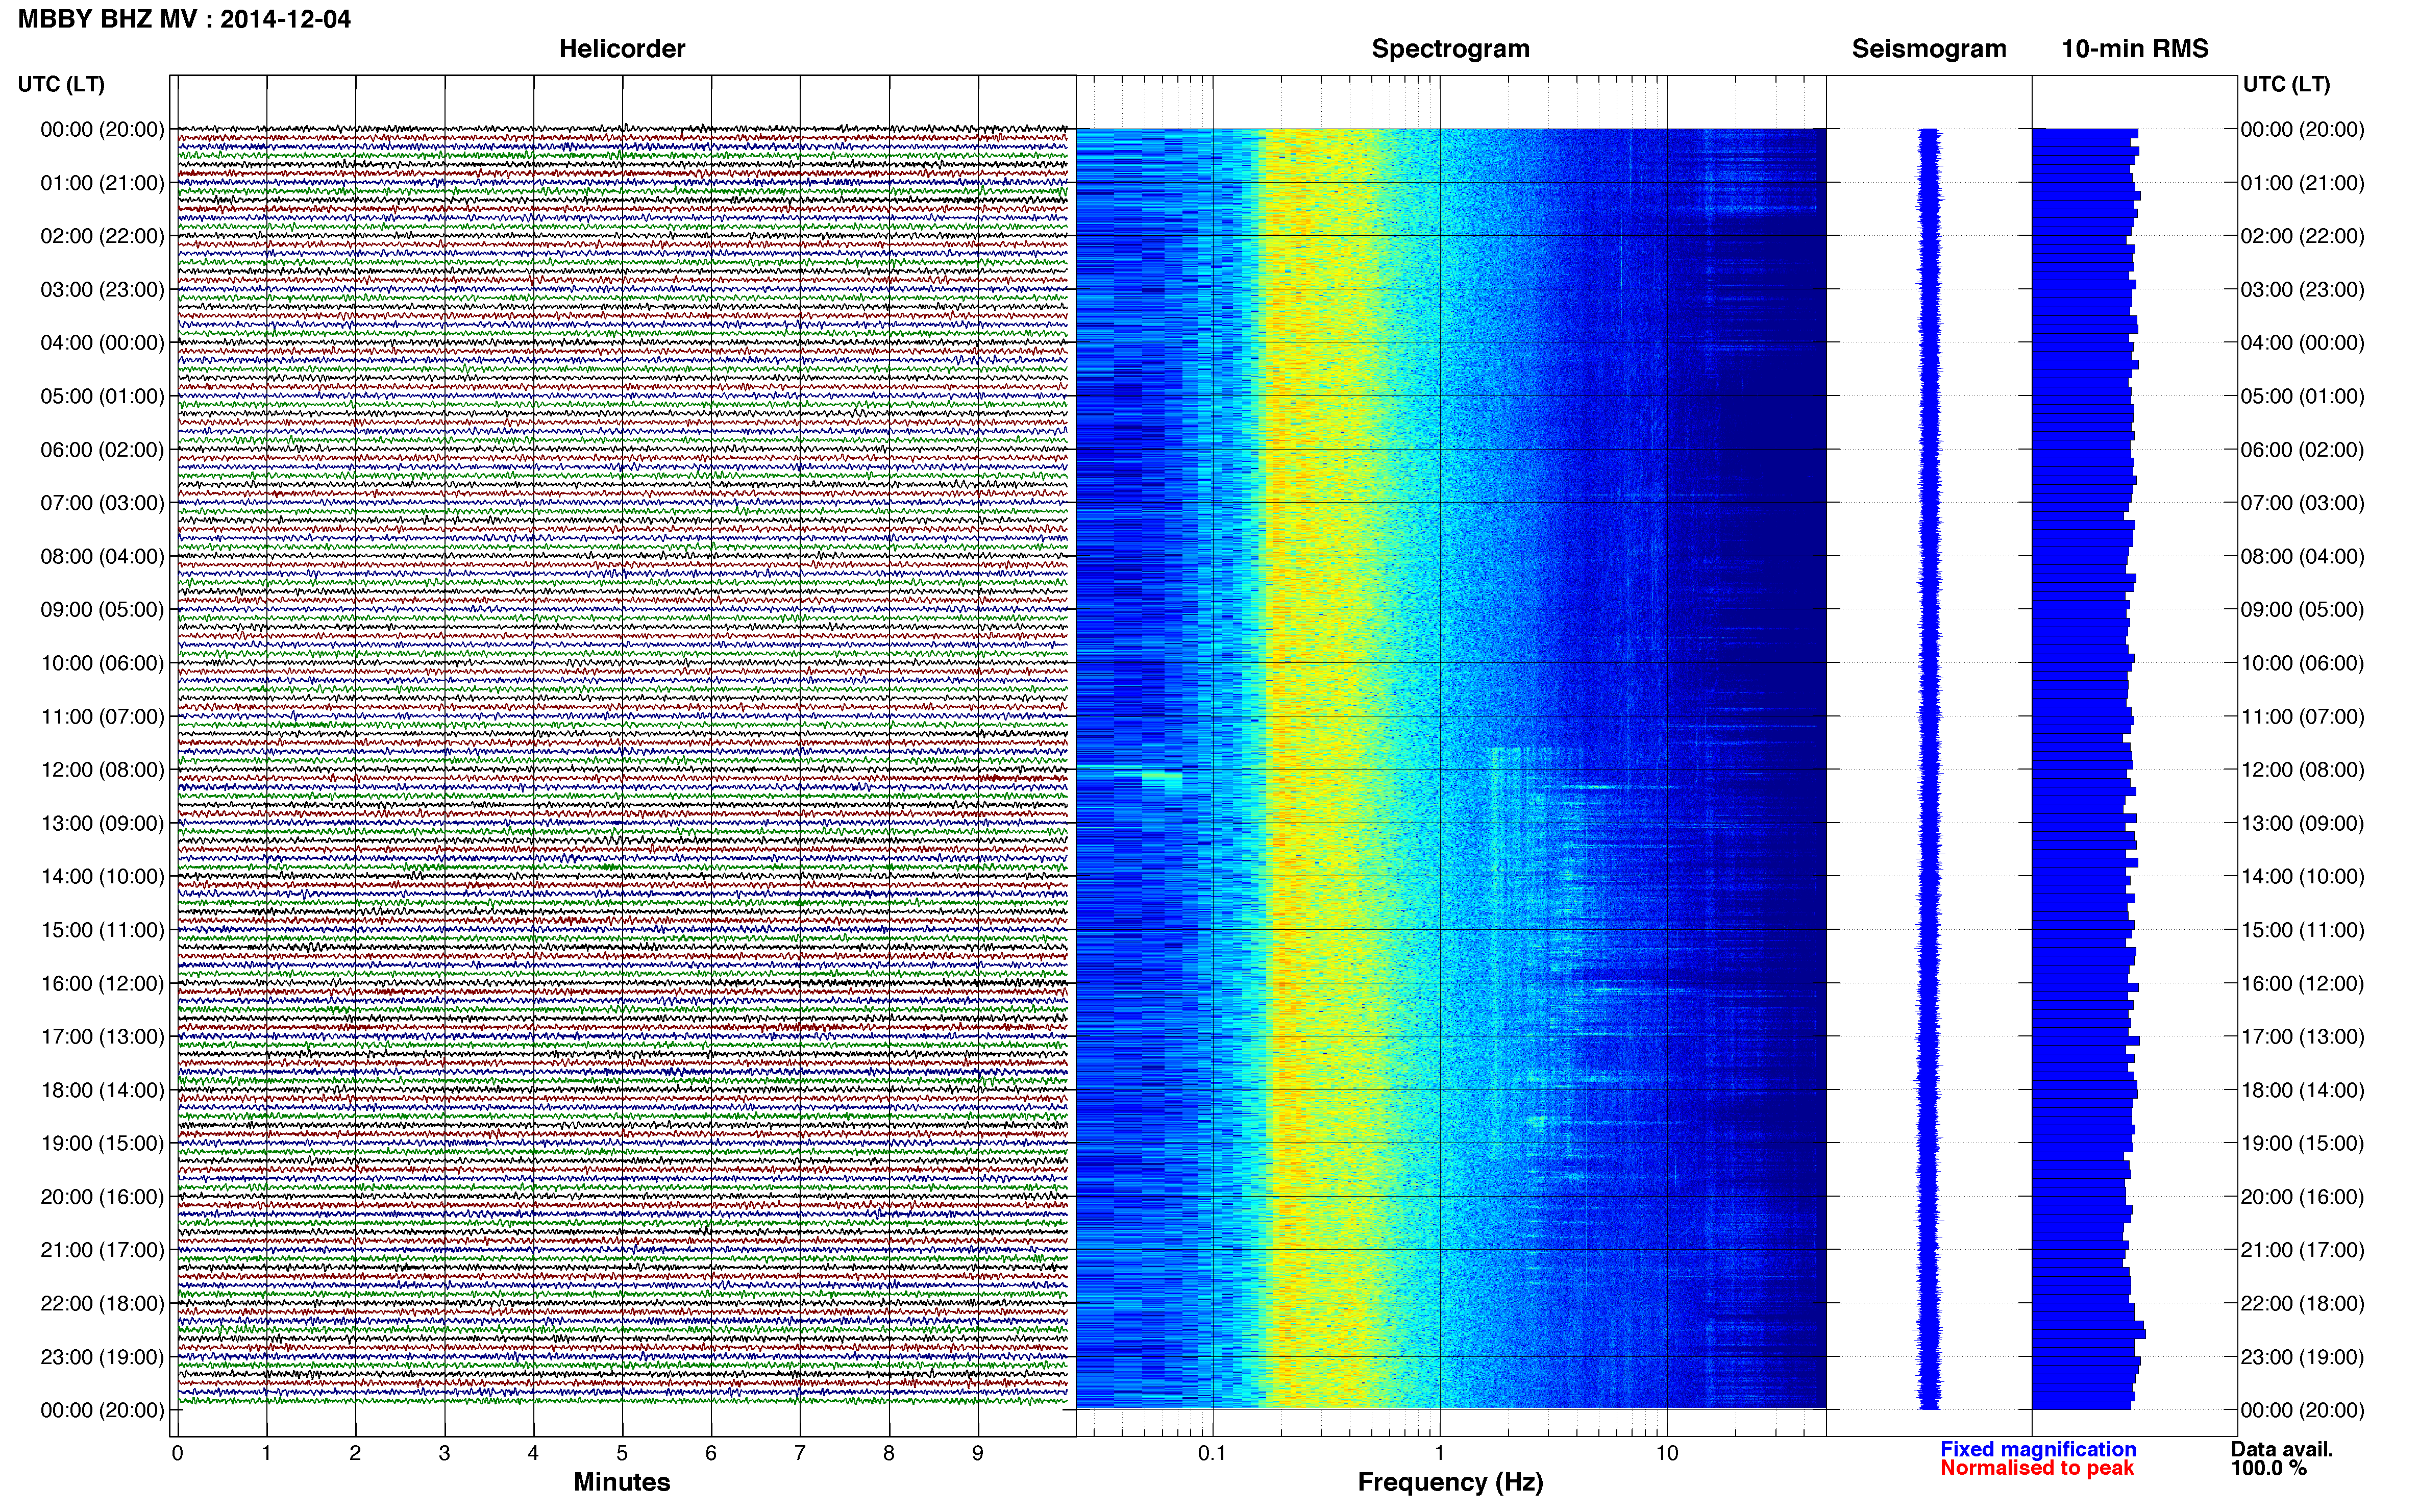The width and height of the screenshot is (2419, 1512).
Task: Click the left '20:00 (16:00)' time label
Action: (102, 1196)
